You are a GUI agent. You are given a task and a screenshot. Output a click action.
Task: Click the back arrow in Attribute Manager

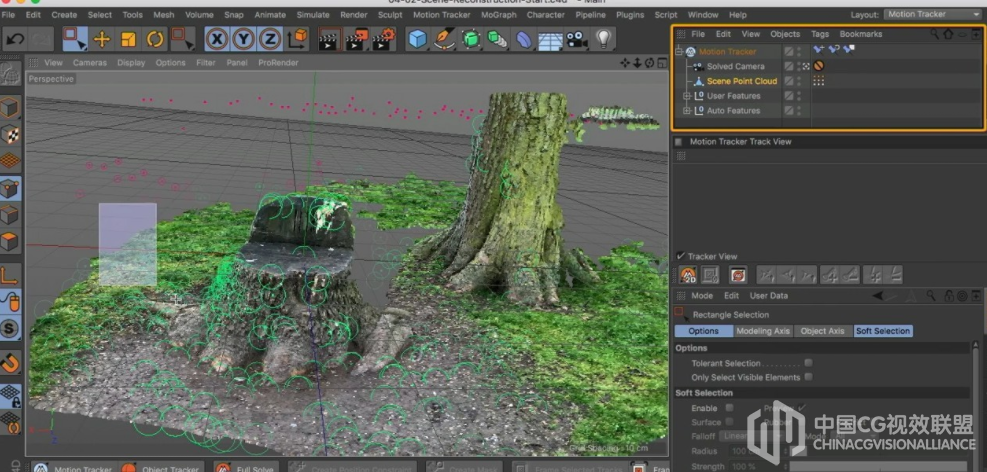click(877, 296)
